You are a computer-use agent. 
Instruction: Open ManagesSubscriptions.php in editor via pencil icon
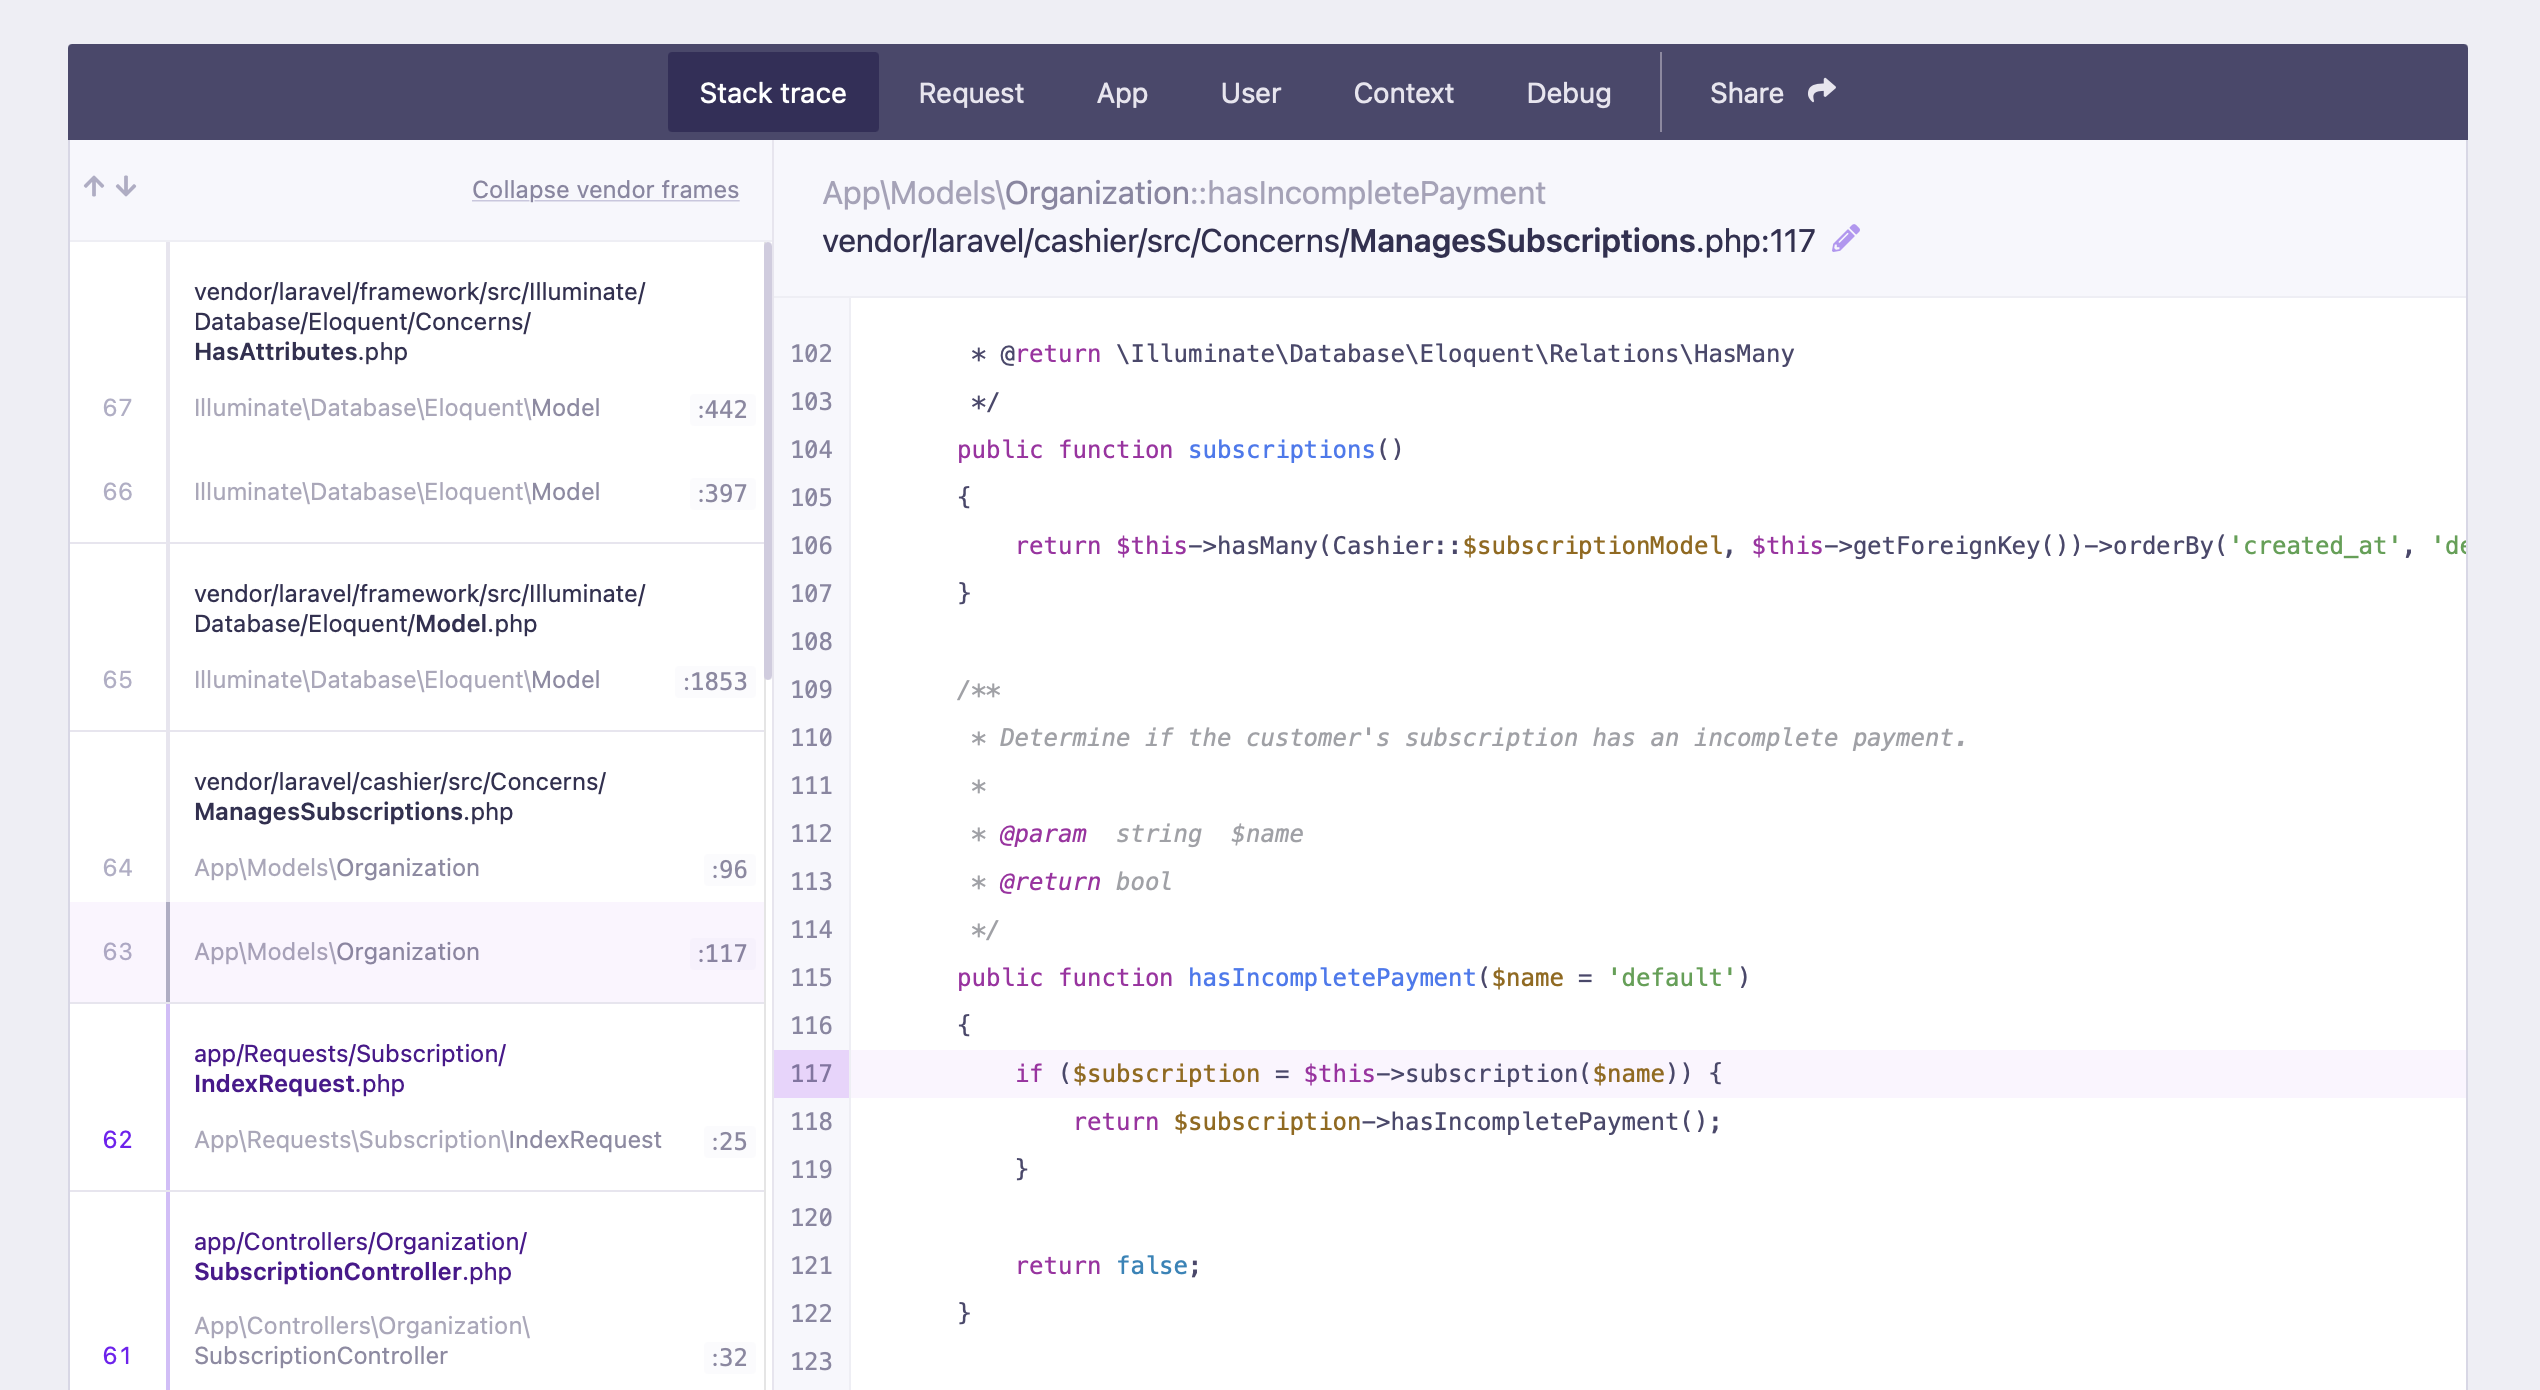click(1845, 238)
